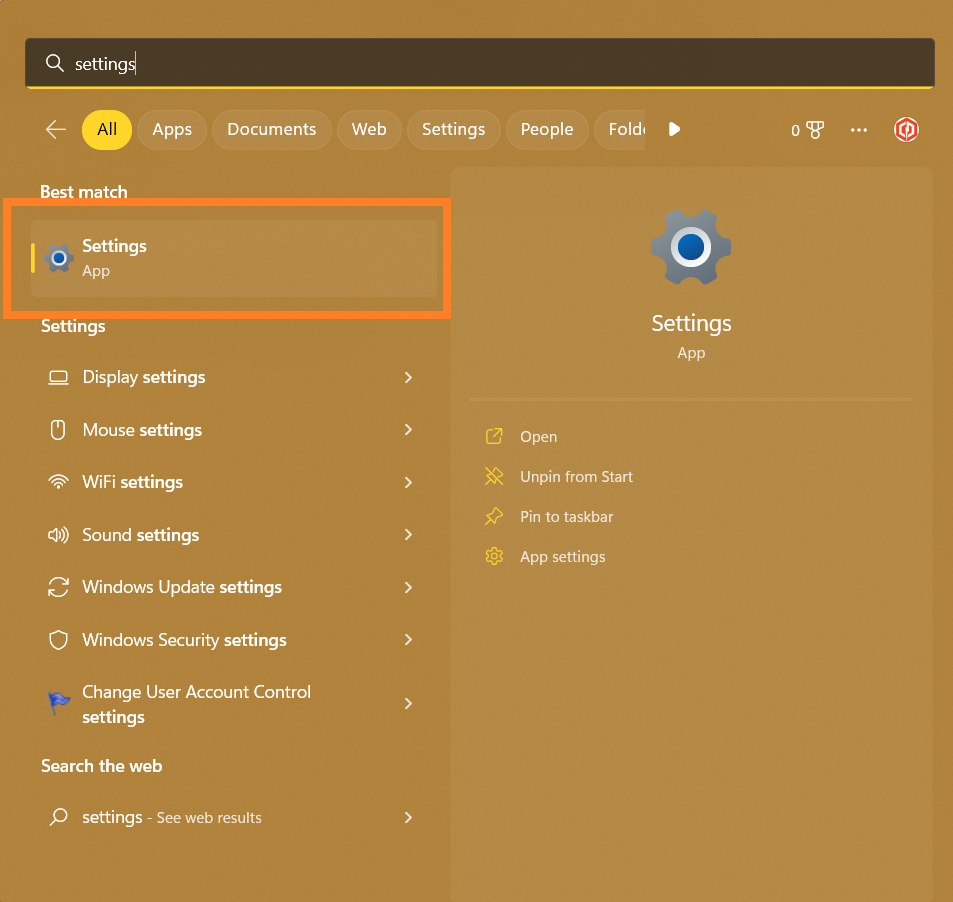Screen dimensions: 953x902
Task: Switch to the Documents filter tab
Action: coord(272,129)
